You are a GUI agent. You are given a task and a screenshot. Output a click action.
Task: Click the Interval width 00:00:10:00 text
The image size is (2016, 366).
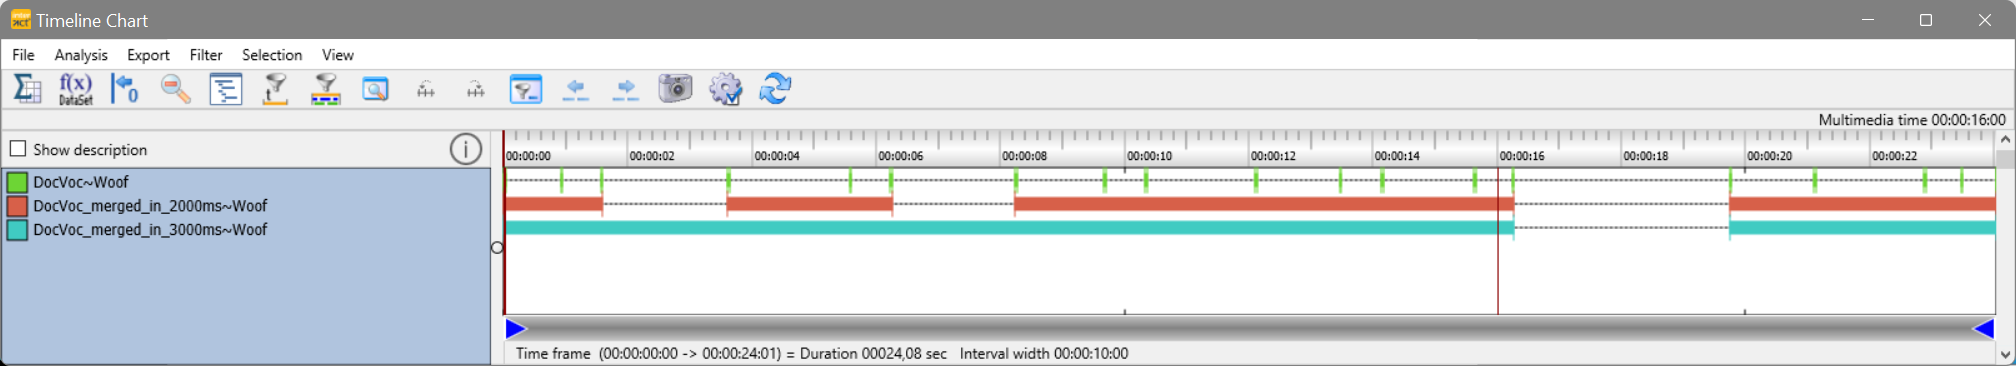click(1044, 354)
